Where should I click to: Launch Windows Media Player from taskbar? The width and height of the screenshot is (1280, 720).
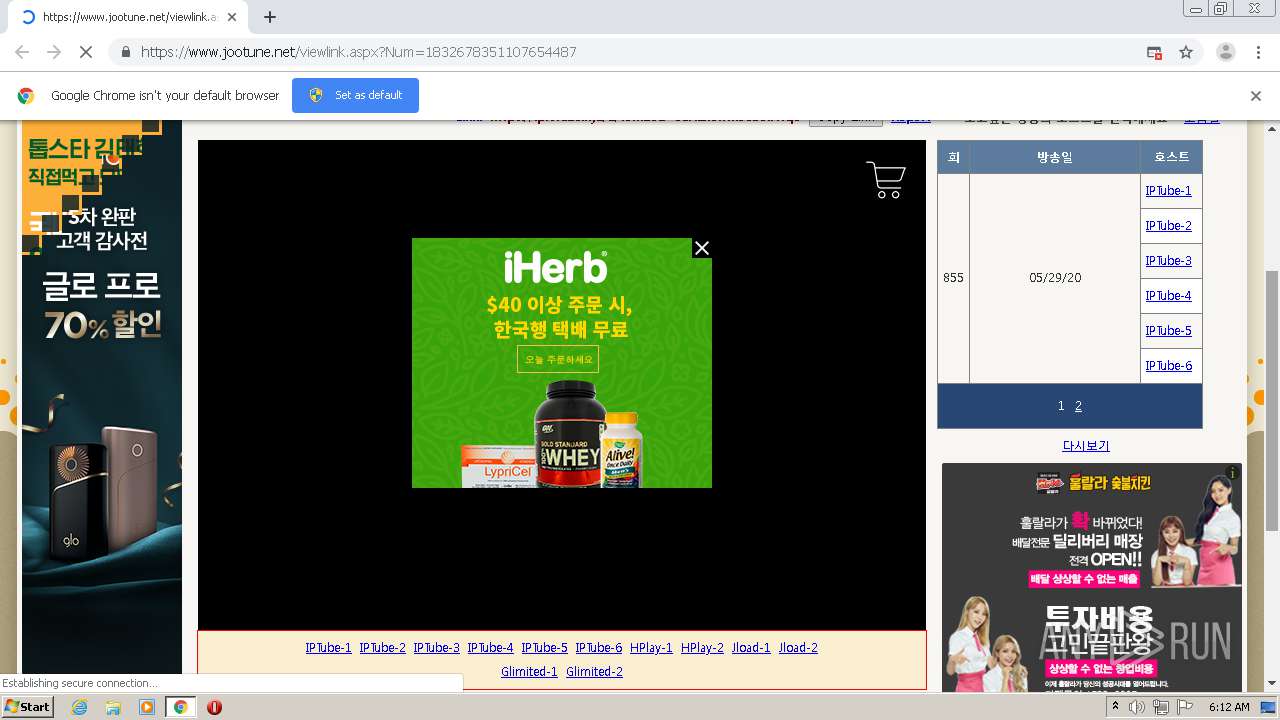147,707
